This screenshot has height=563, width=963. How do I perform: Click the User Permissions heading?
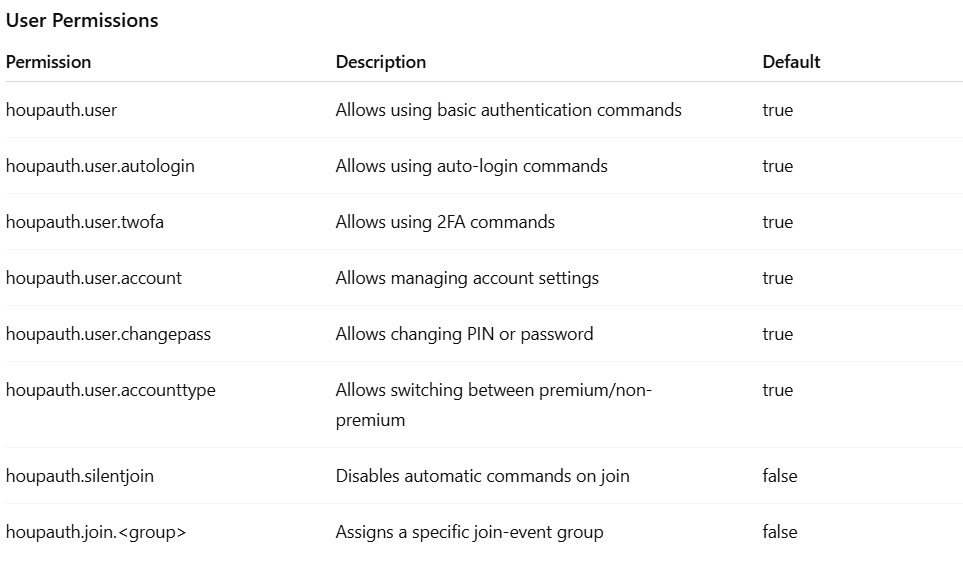pos(82,20)
